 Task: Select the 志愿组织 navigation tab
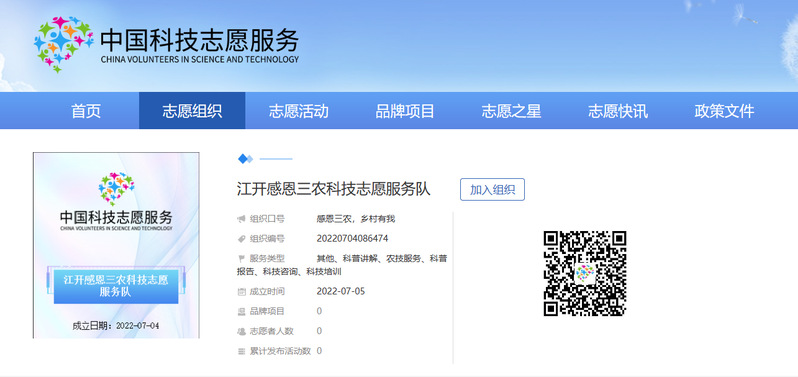(x=192, y=111)
